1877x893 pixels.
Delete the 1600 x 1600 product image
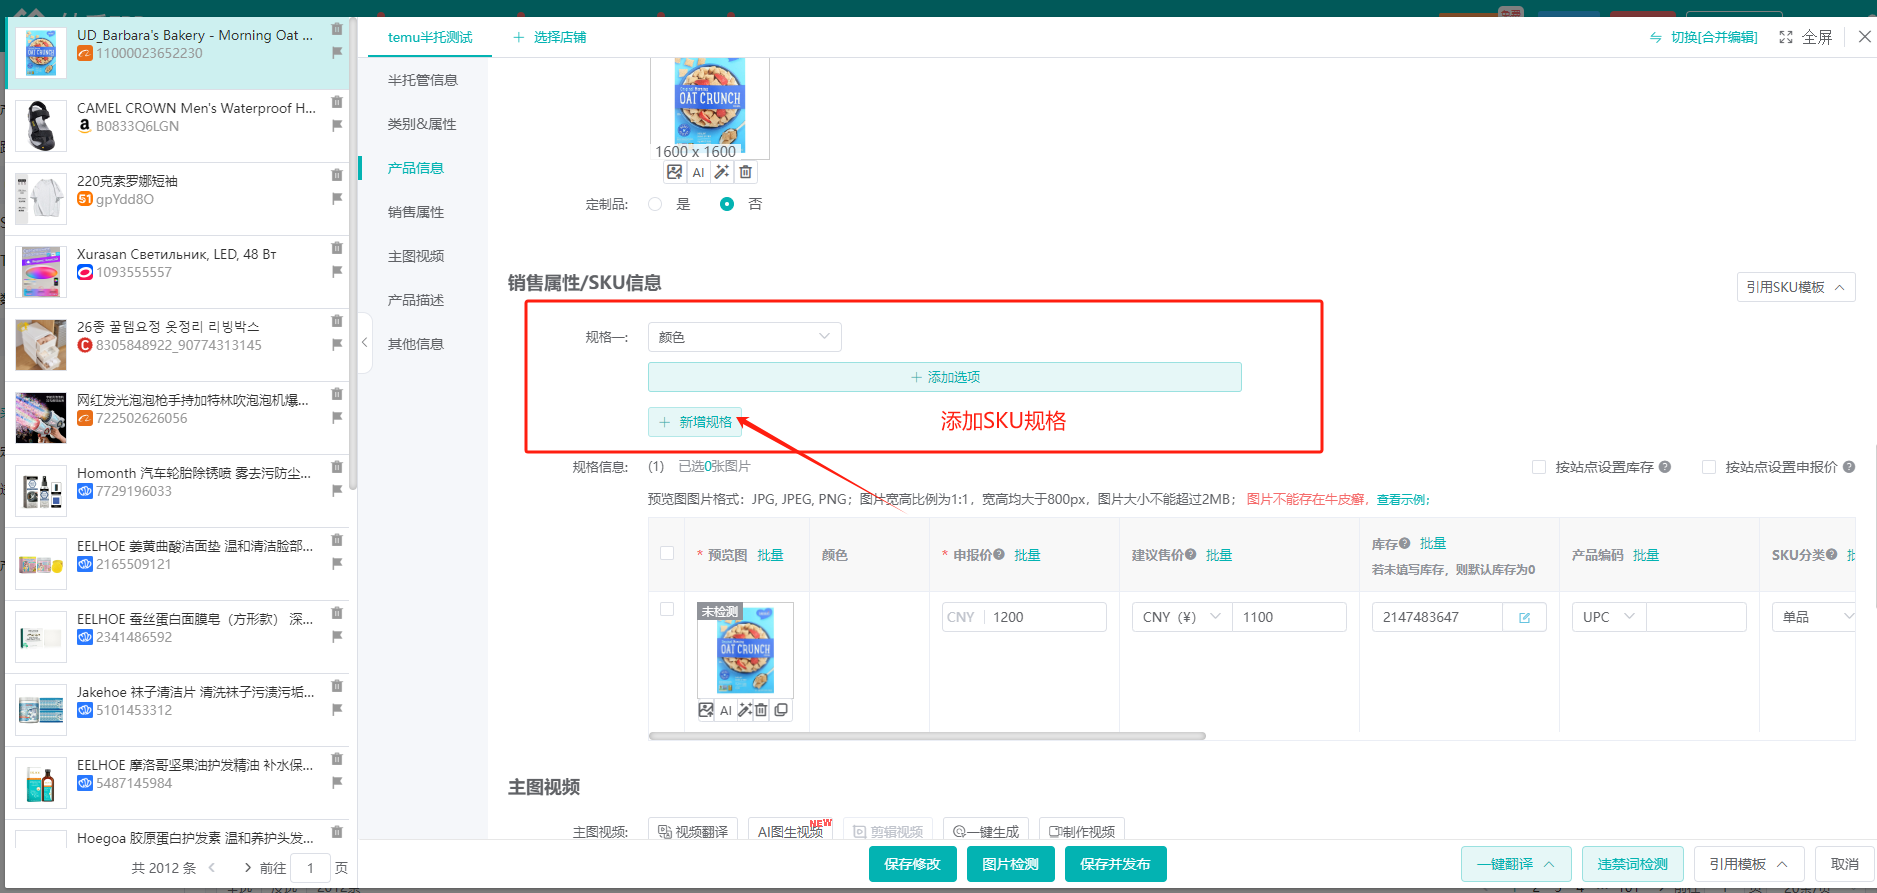745,172
